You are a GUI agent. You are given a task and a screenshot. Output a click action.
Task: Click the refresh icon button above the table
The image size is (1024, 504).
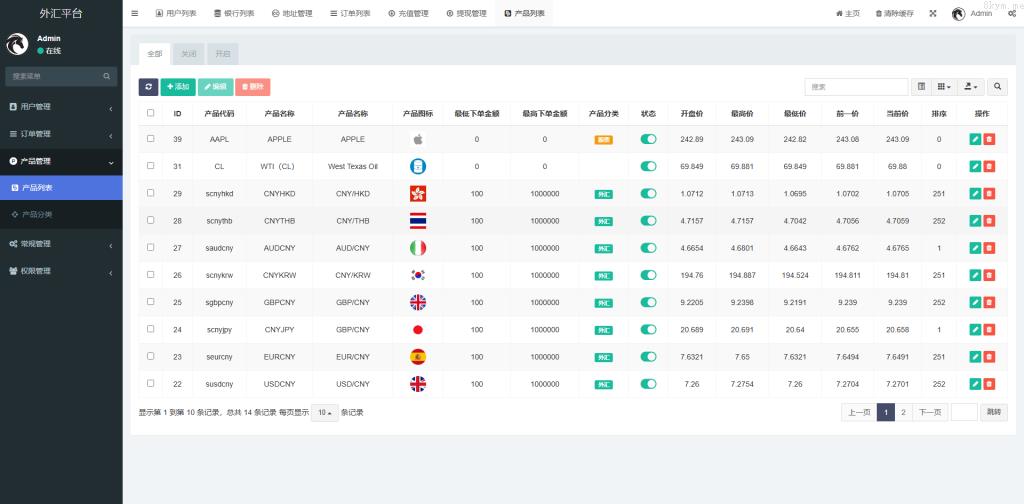(x=148, y=87)
